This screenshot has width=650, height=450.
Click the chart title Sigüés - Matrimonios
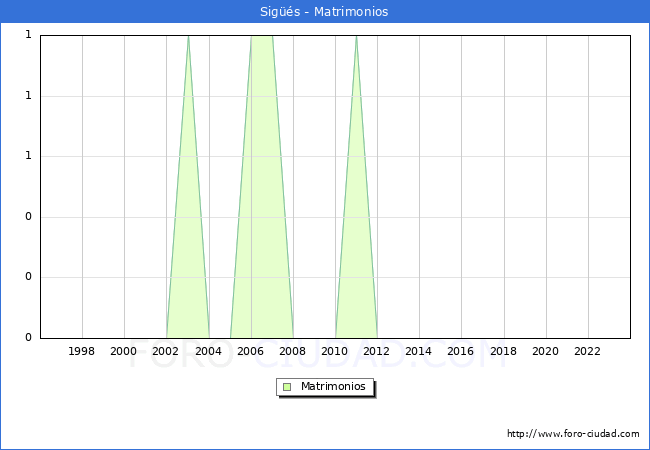pos(325,12)
